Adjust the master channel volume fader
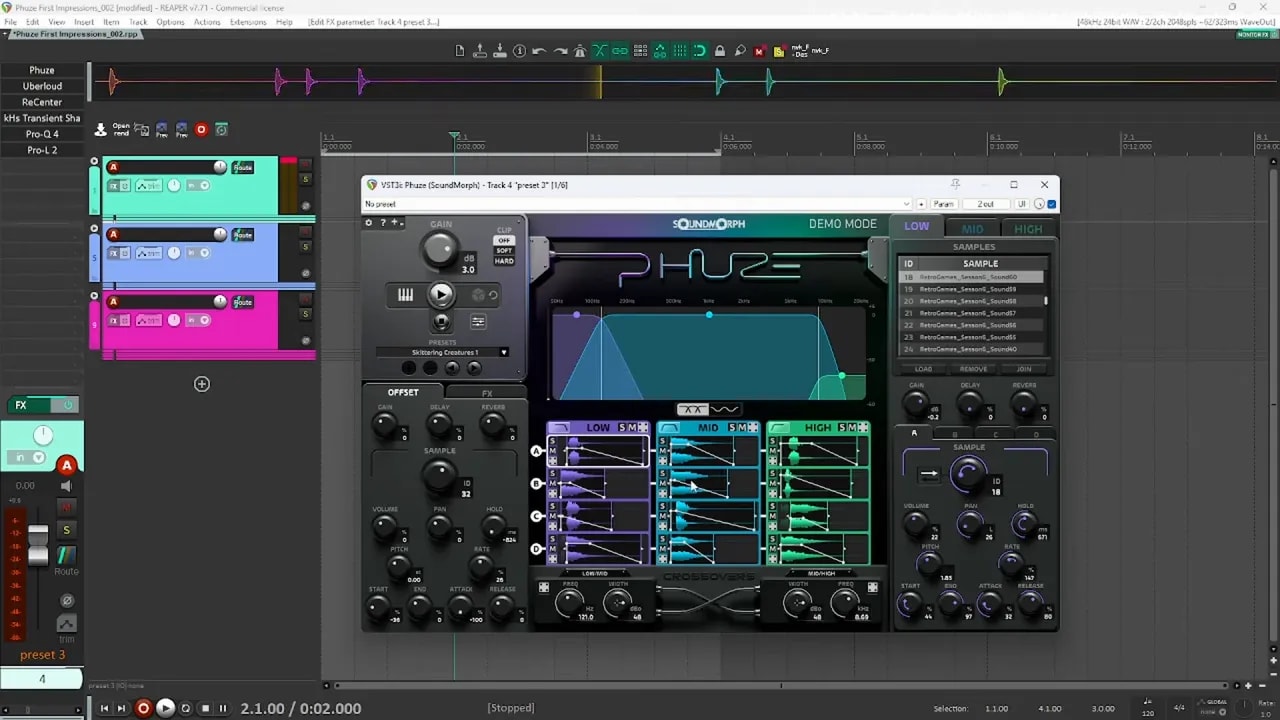Image resolution: width=1280 pixels, height=720 pixels. (x=38, y=545)
